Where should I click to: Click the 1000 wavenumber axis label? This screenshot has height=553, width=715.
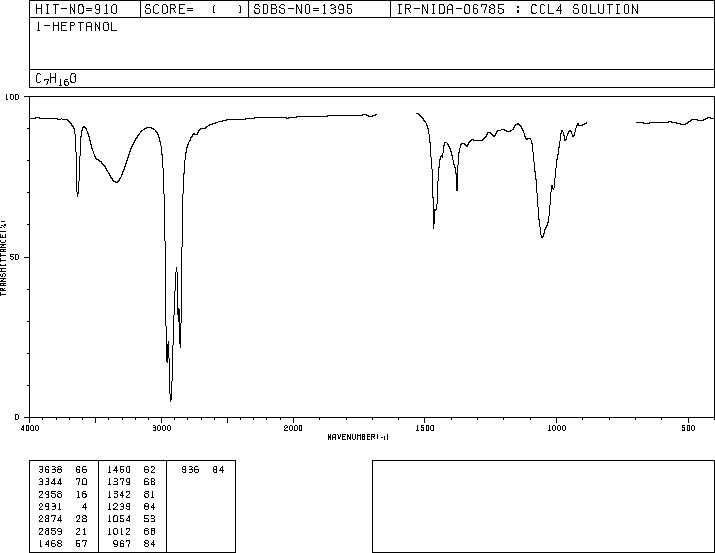tap(556, 428)
